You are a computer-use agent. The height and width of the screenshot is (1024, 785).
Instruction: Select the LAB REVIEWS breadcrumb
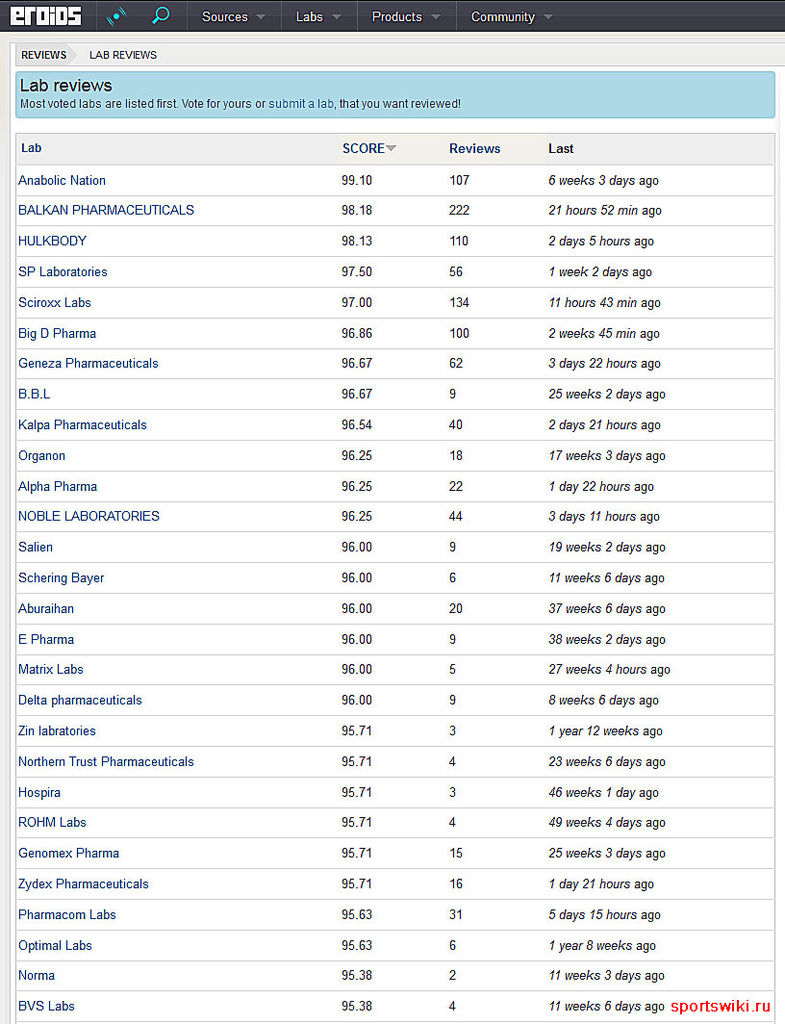[123, 55]
